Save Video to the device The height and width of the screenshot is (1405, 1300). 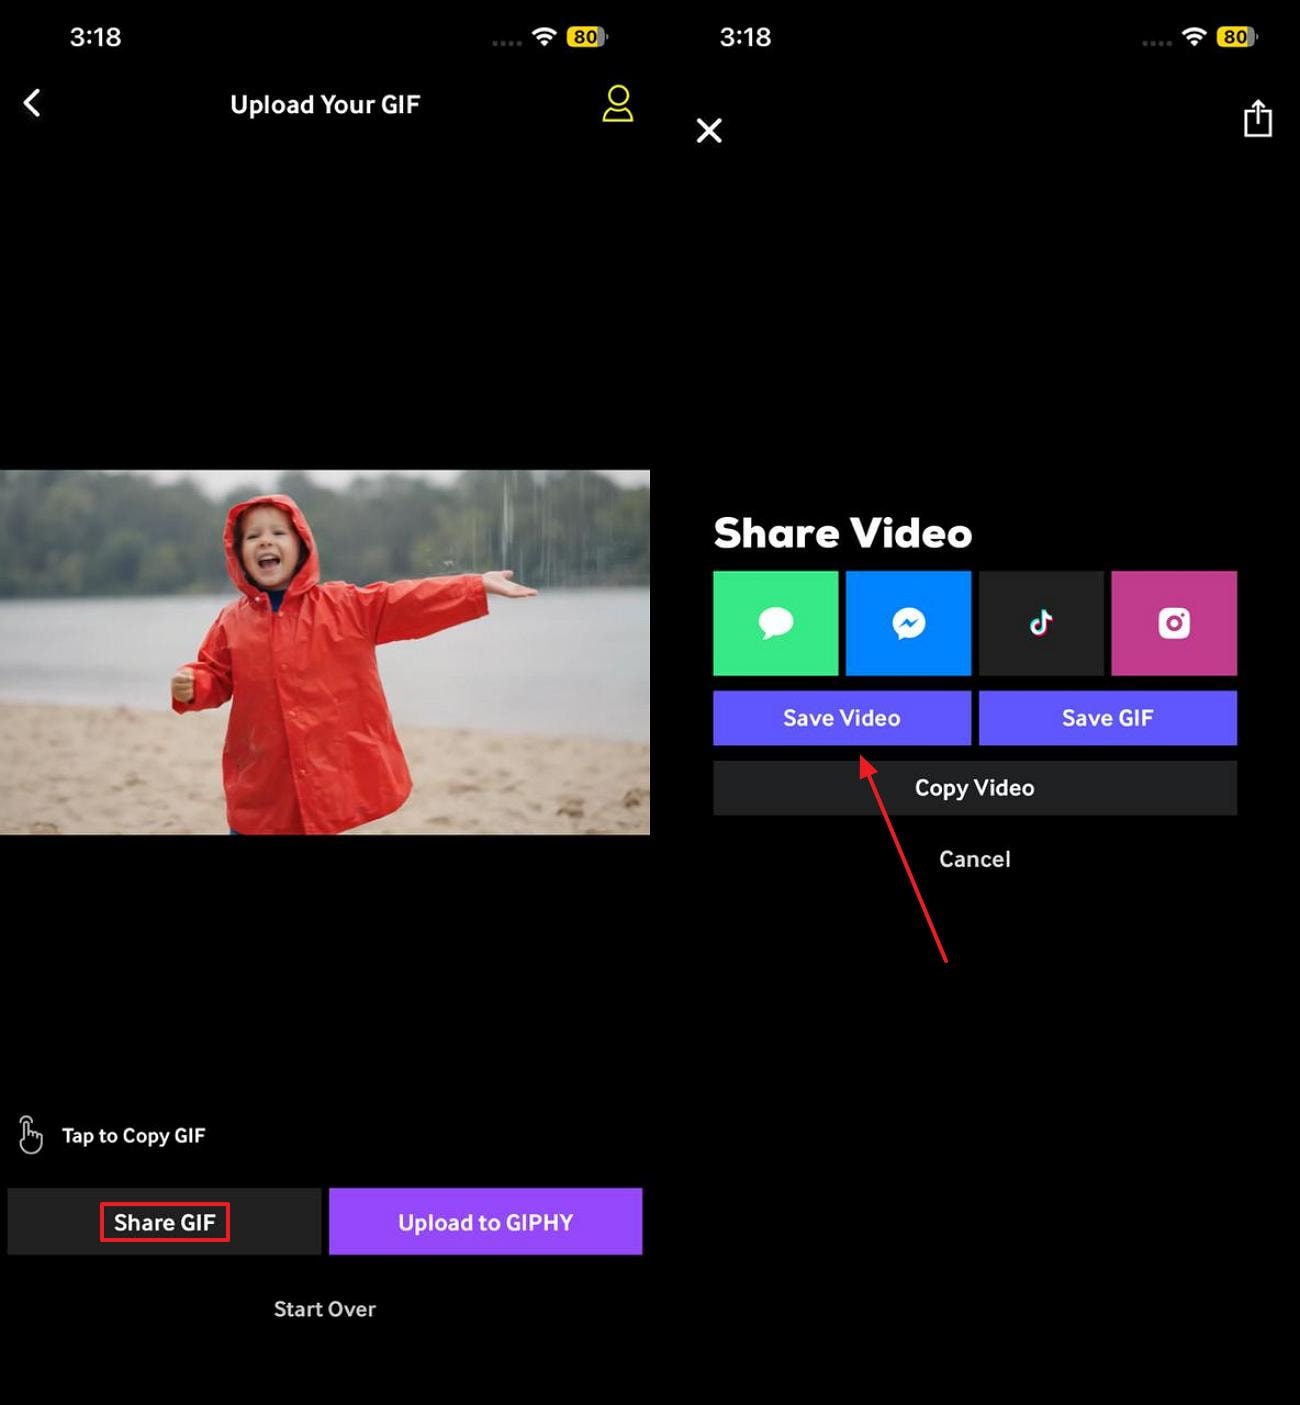click(x=841, y=717)
